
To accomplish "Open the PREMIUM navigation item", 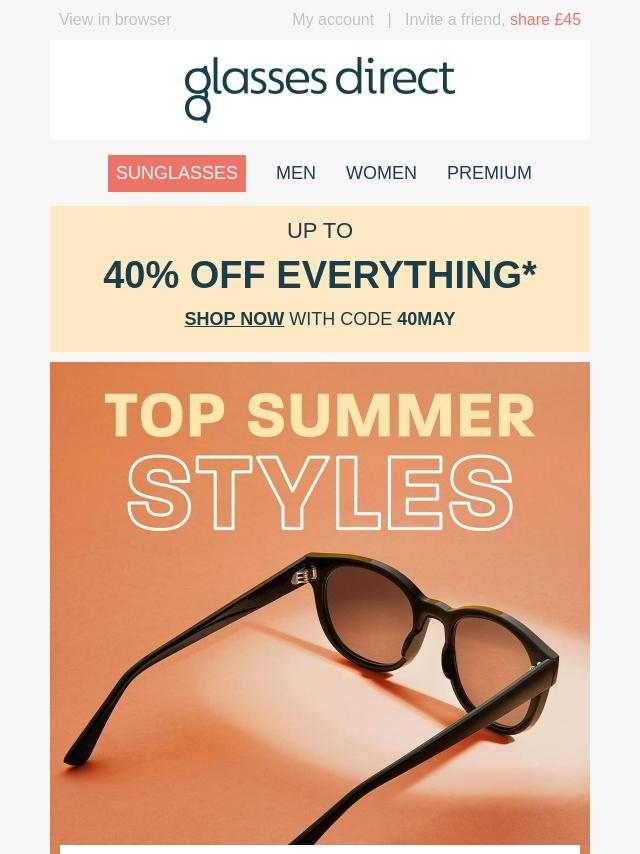I will [489, 173].
